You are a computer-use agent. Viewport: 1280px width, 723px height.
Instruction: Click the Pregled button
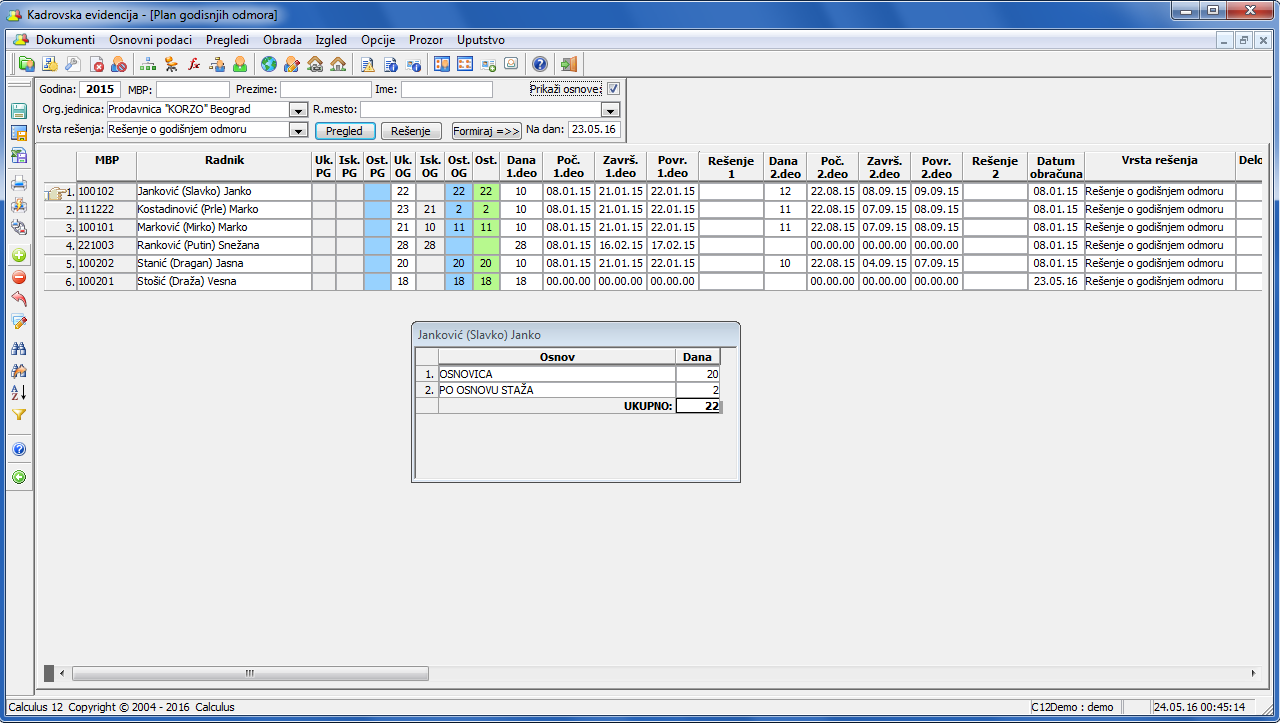(x=345, y=131)
